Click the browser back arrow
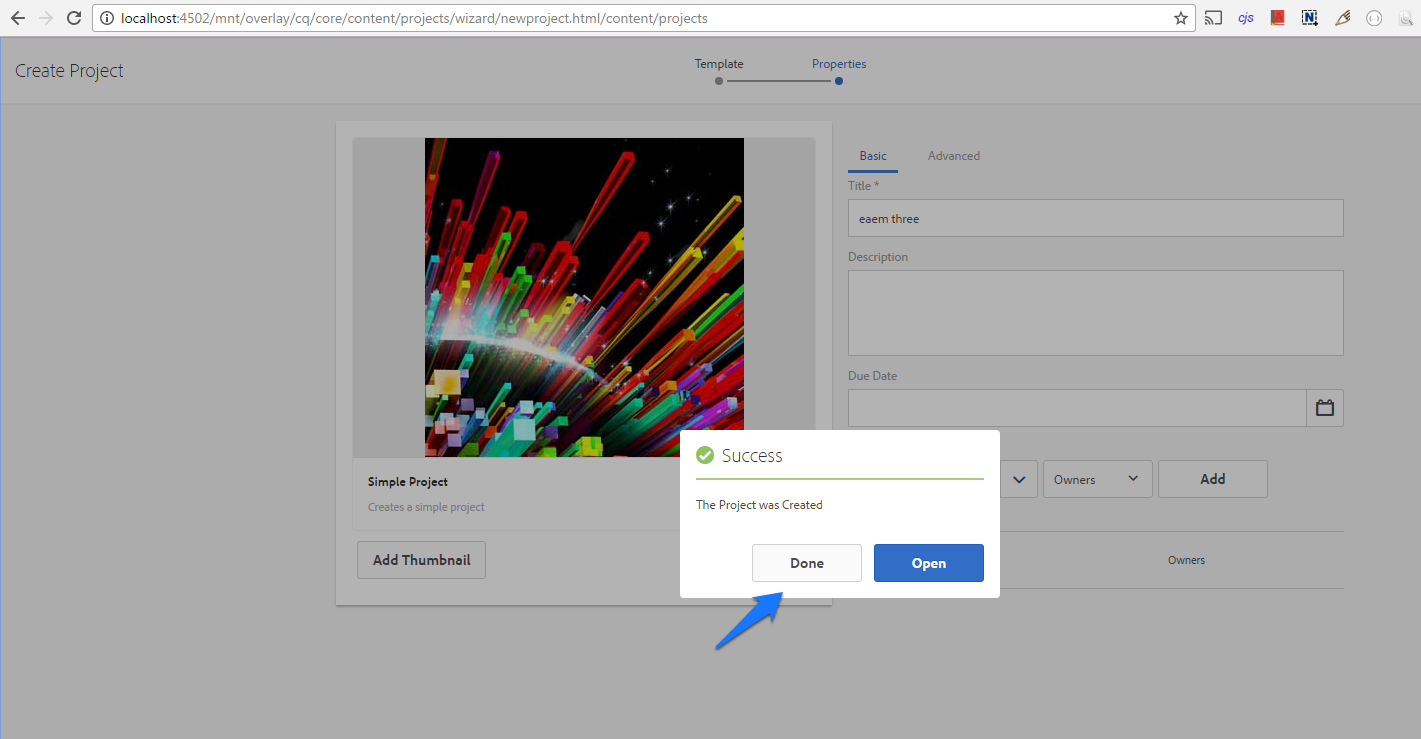This screenshot has width=1421, height=739. [x=17, y=18]
